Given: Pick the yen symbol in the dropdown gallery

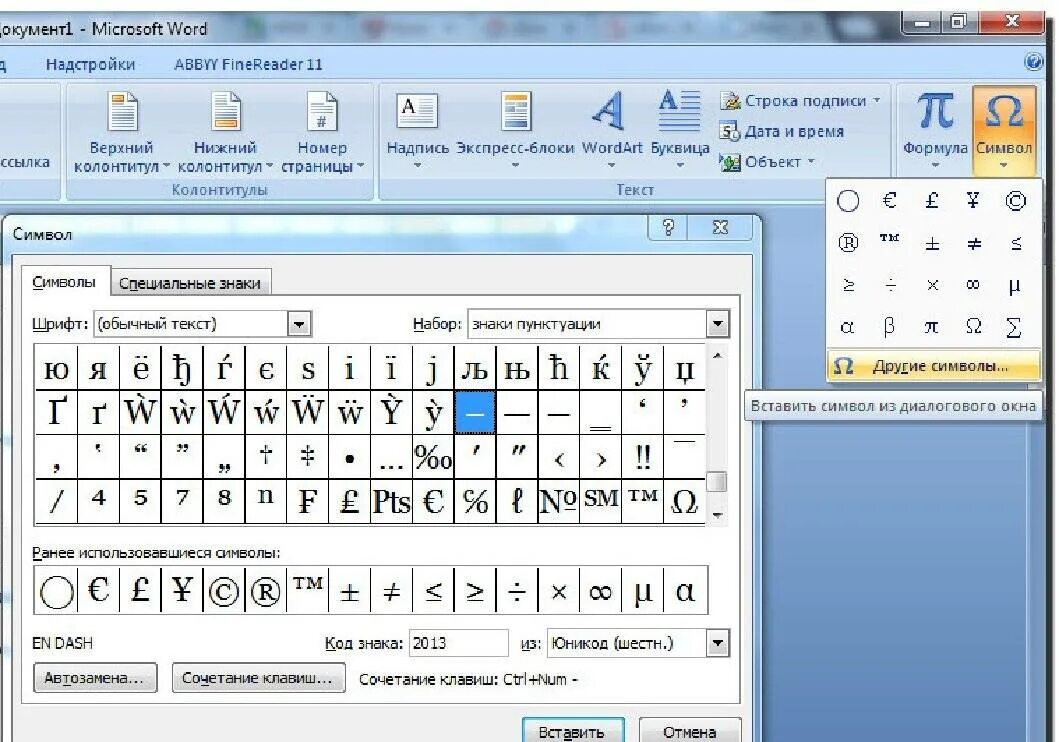Looking at the screenshot, I should click(x=973, y=201).
